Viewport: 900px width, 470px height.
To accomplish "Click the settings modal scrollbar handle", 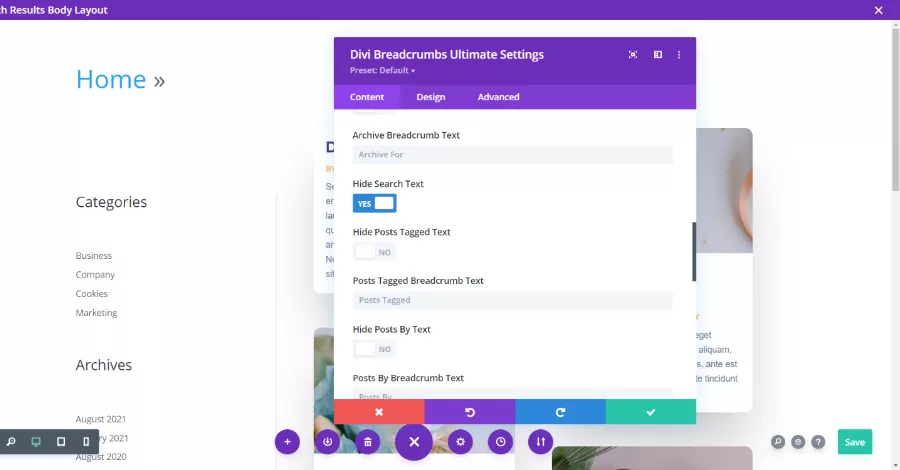I will (694, 251).
